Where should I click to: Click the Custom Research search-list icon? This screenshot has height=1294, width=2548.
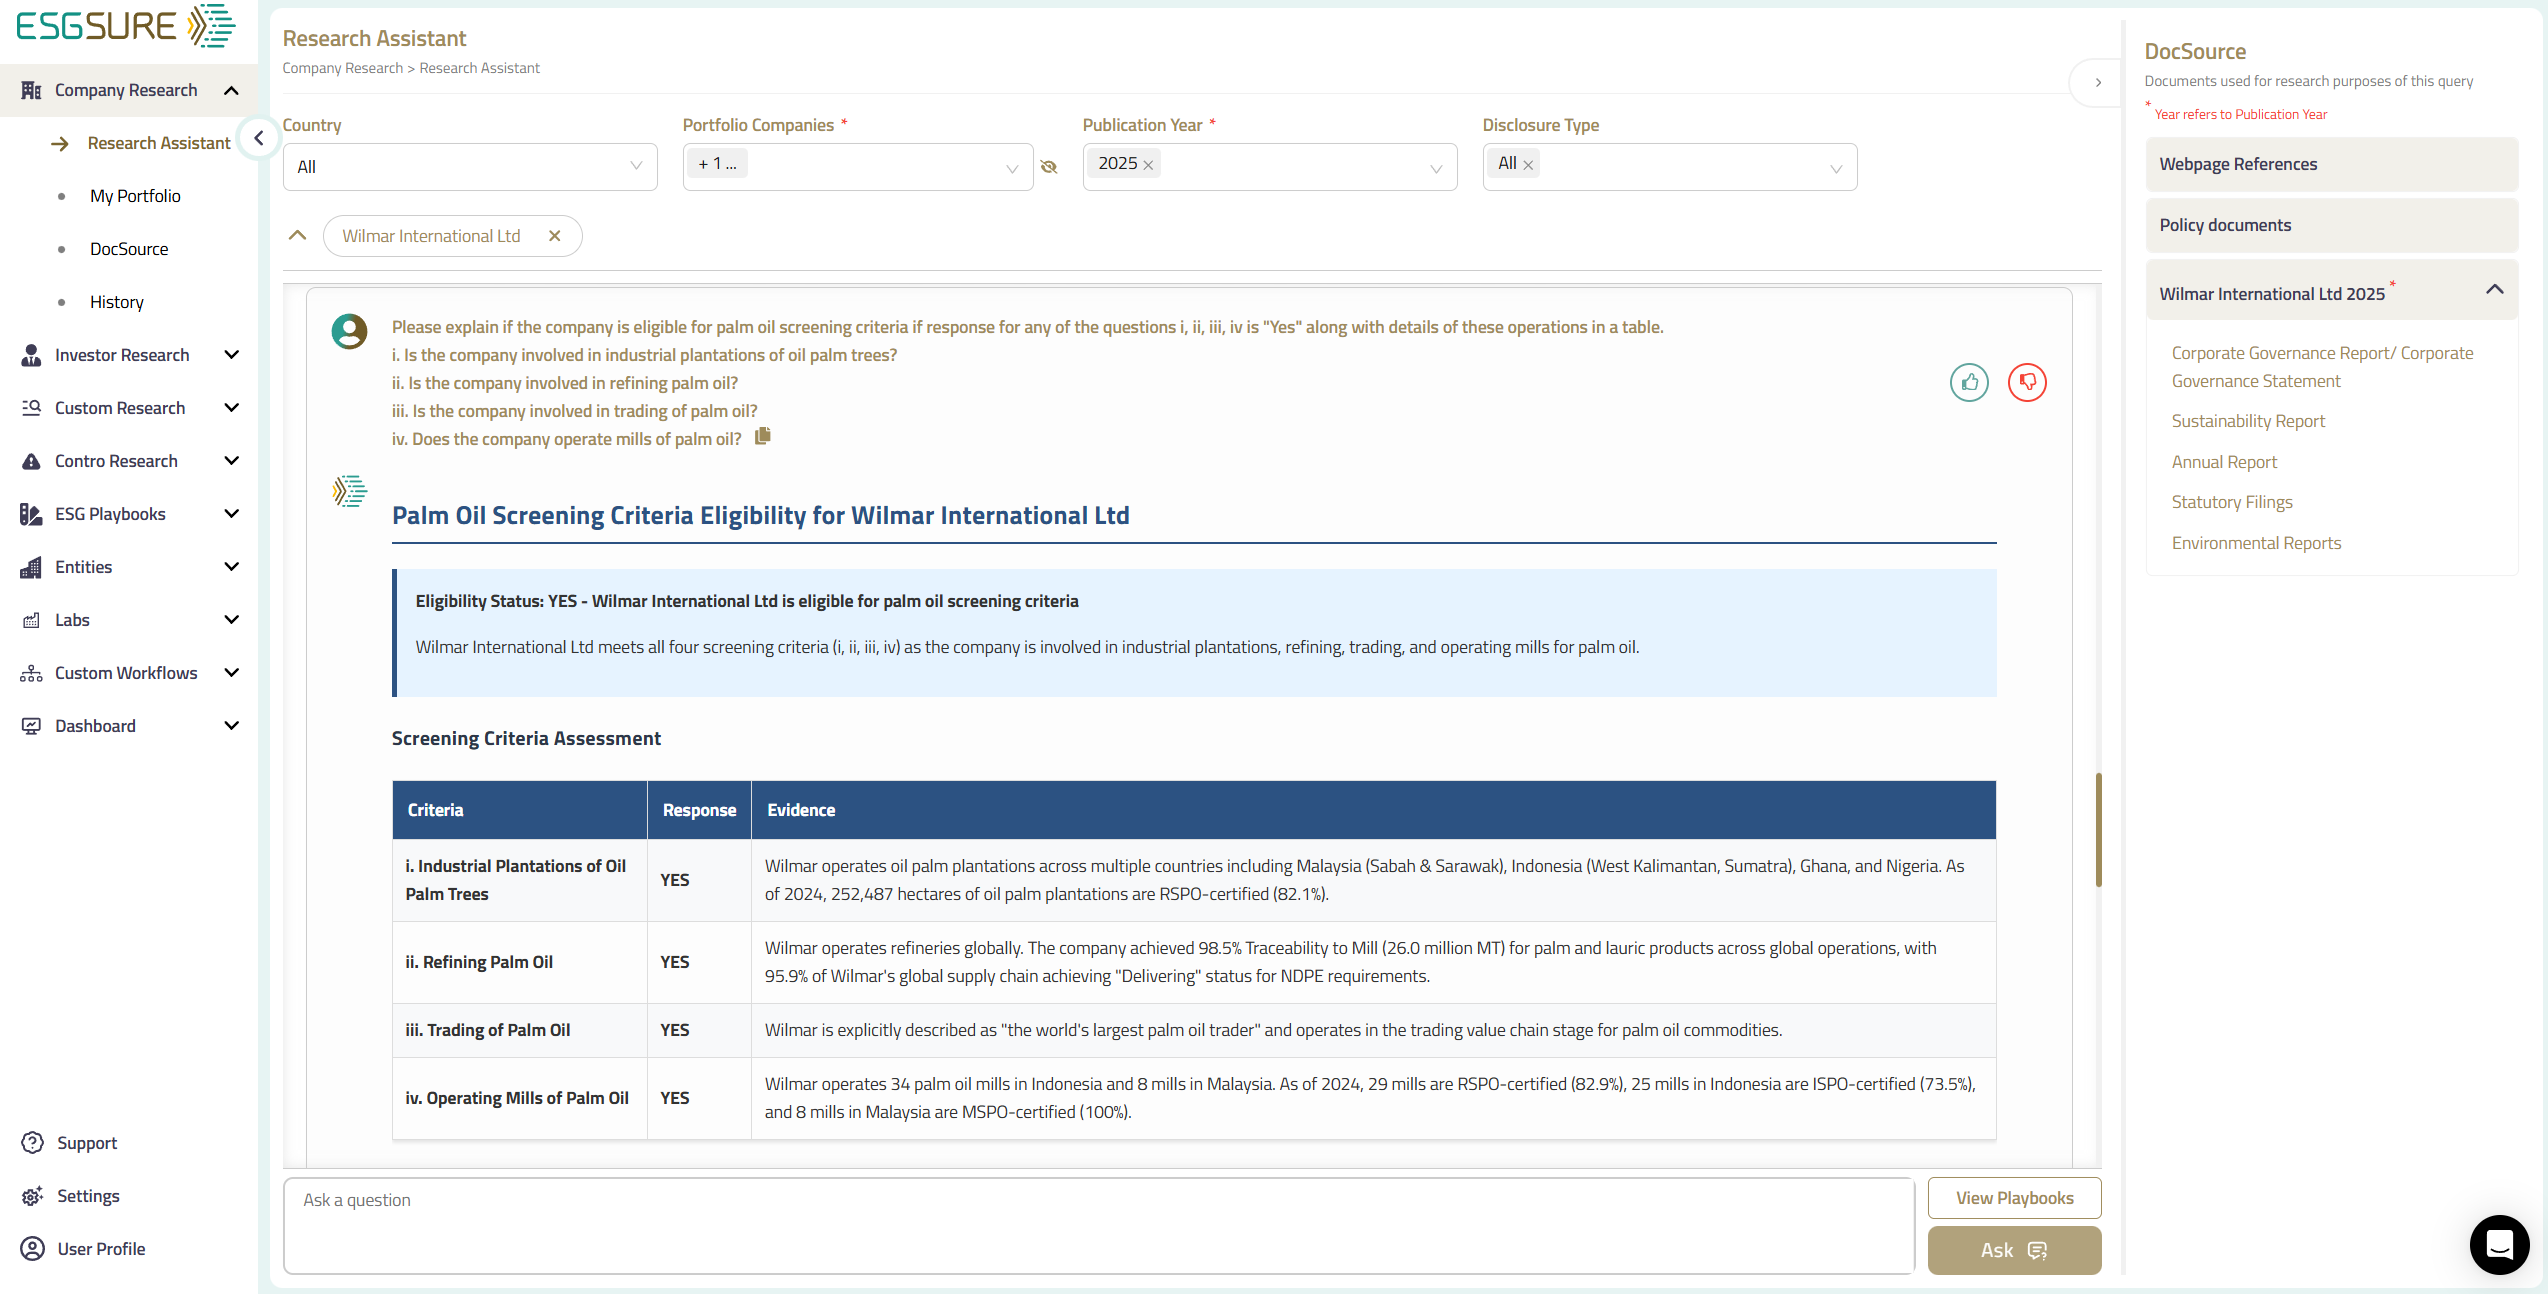31,408
